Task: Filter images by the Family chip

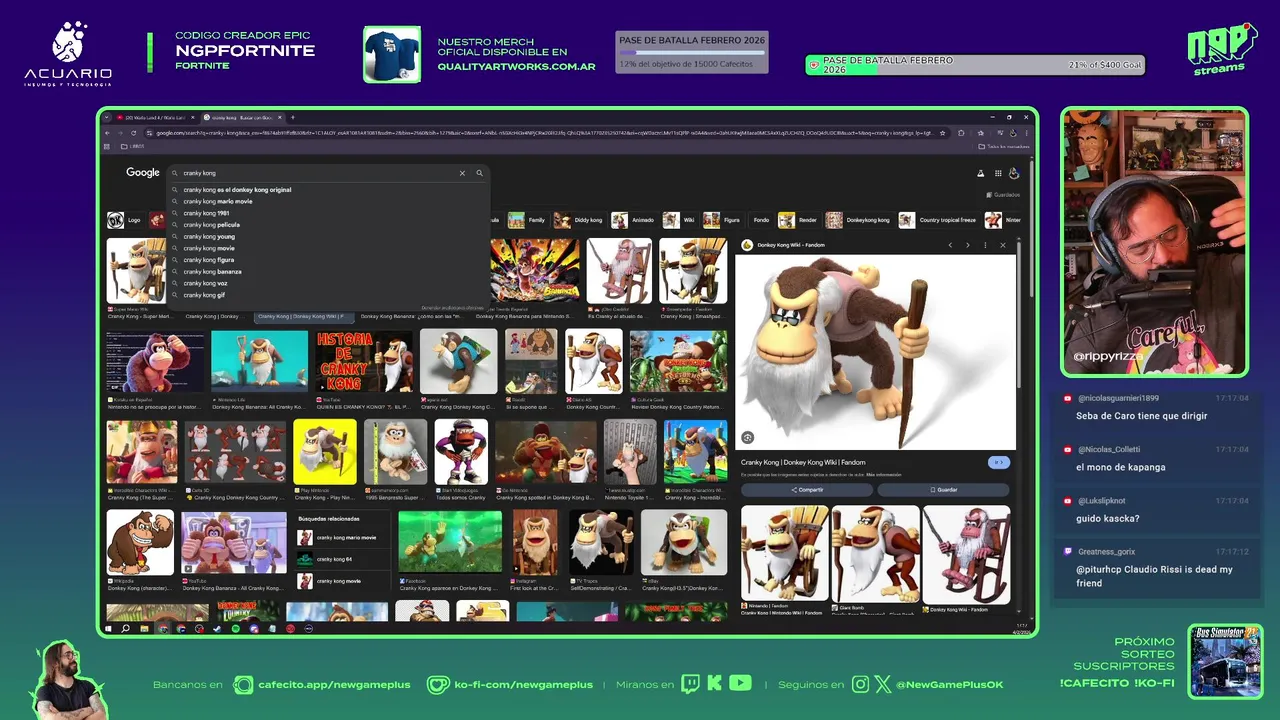Action: click(527, 220)
